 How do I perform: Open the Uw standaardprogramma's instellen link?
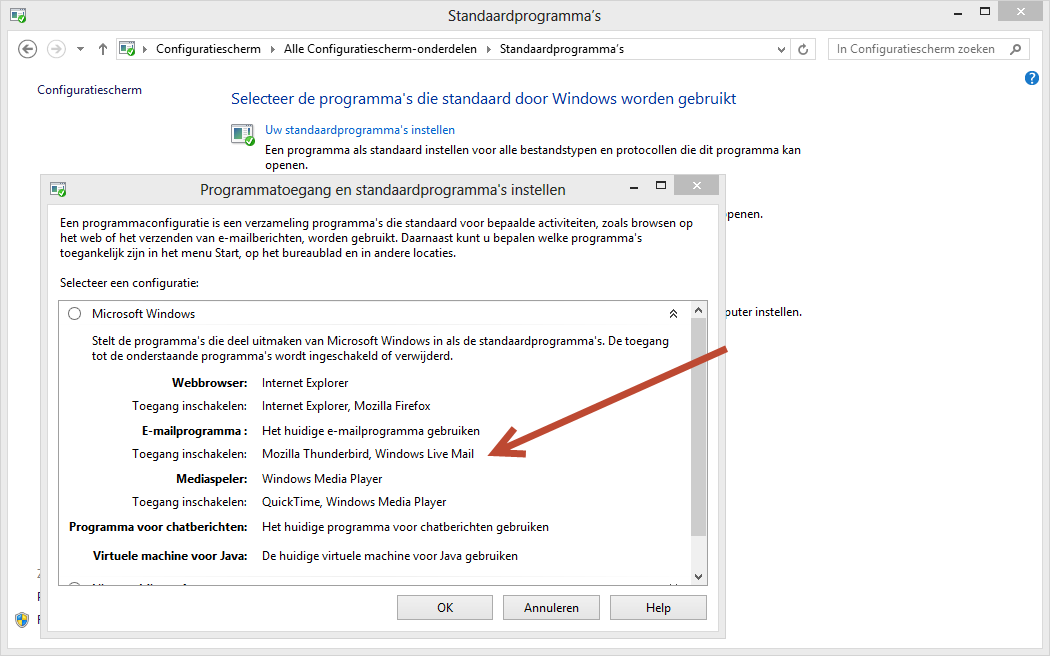click(360, 130)
